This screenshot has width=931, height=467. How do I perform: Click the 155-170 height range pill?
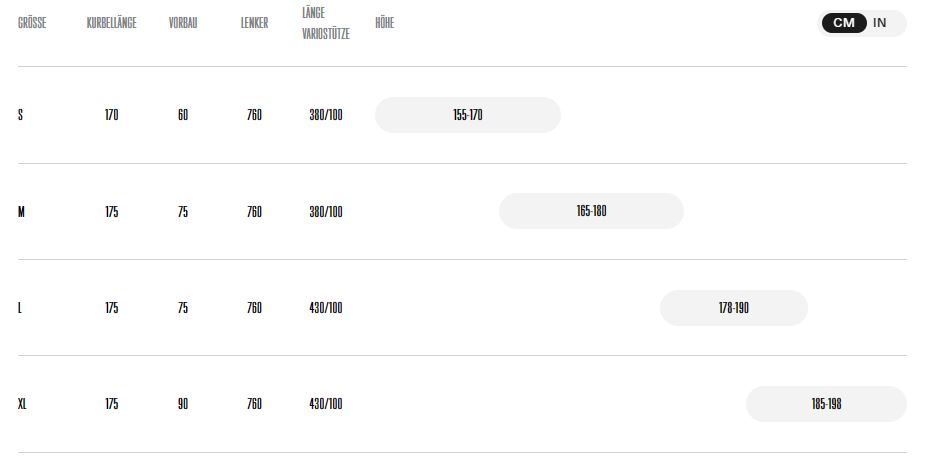(x=468, y=115)
